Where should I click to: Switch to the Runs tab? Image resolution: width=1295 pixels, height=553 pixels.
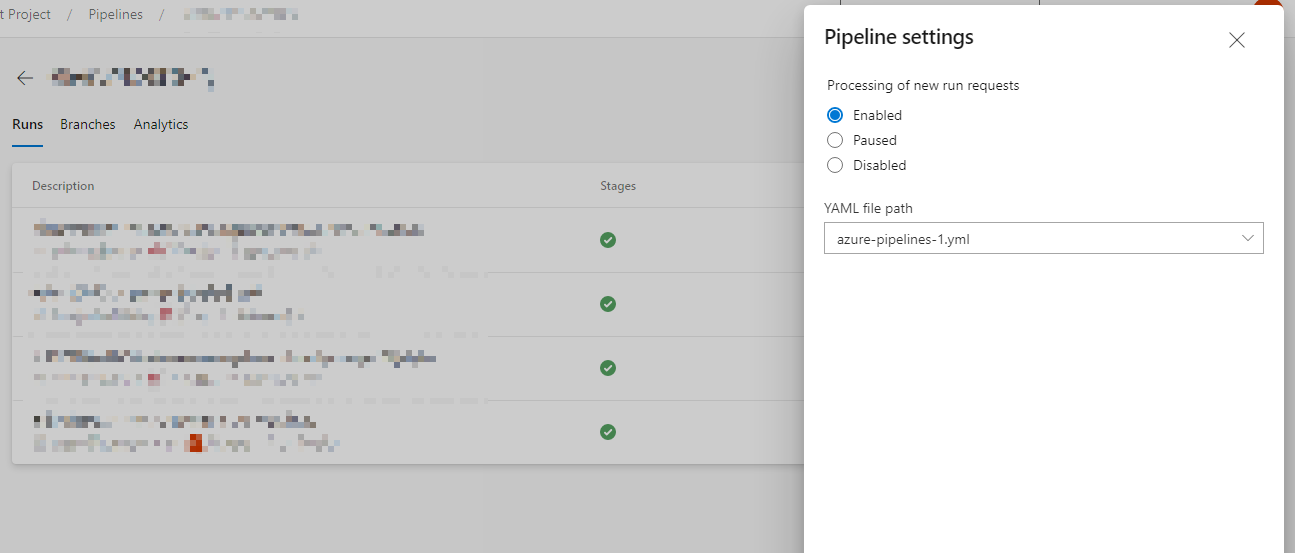click(x=27, y=125)
